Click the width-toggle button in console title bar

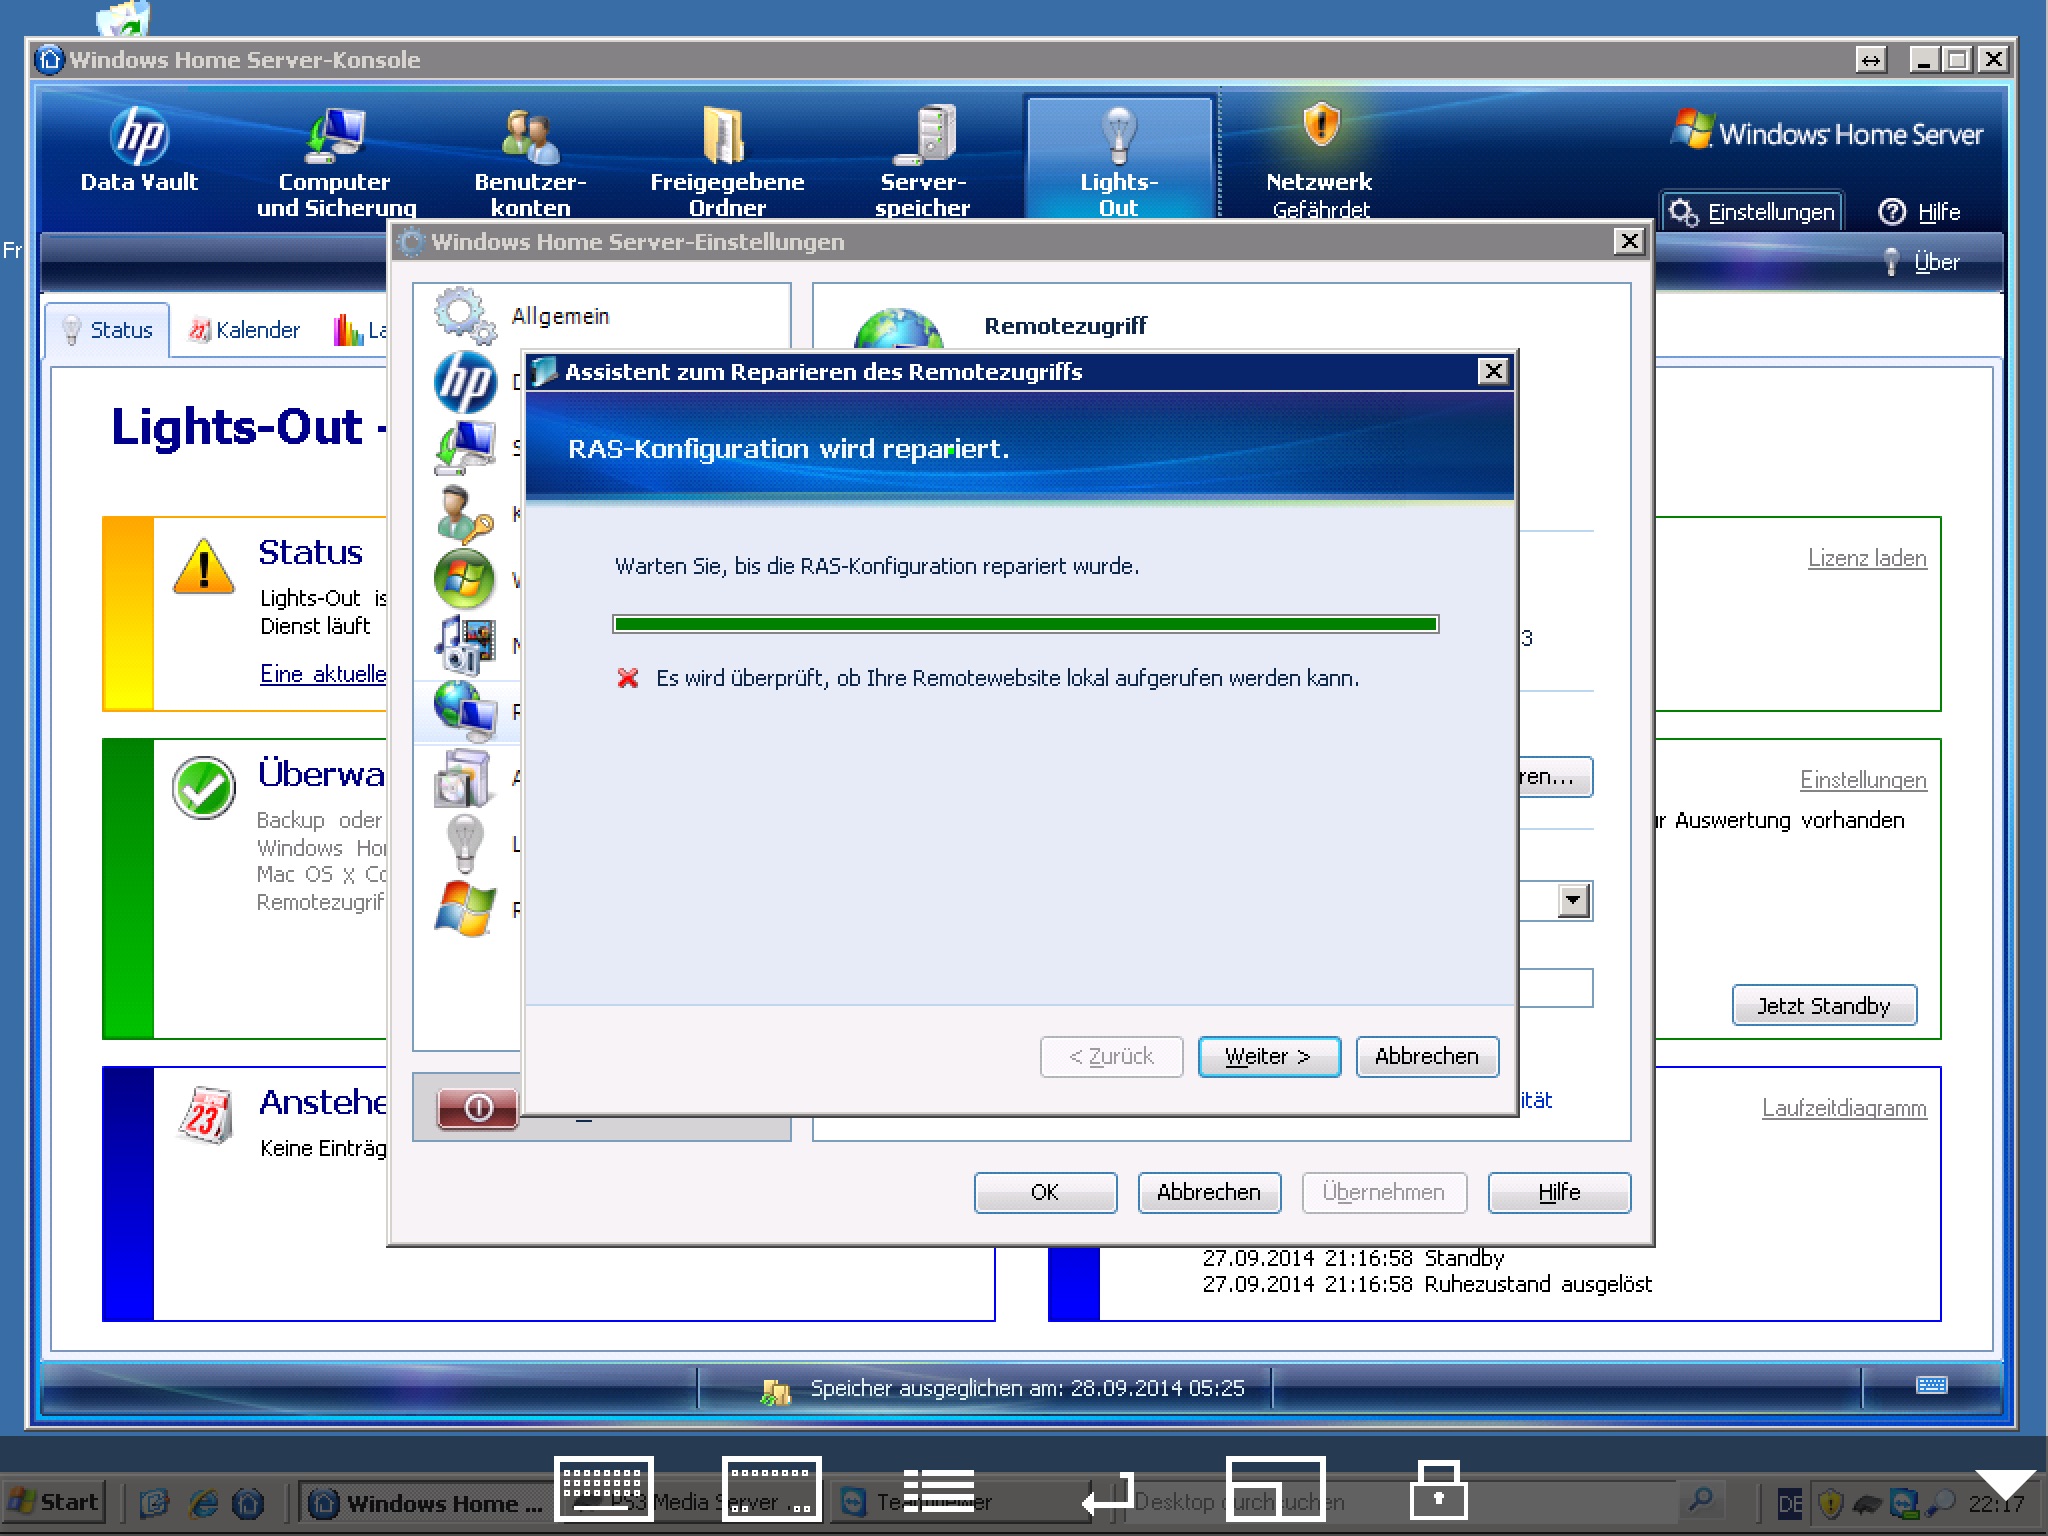tap(1871, 60)
